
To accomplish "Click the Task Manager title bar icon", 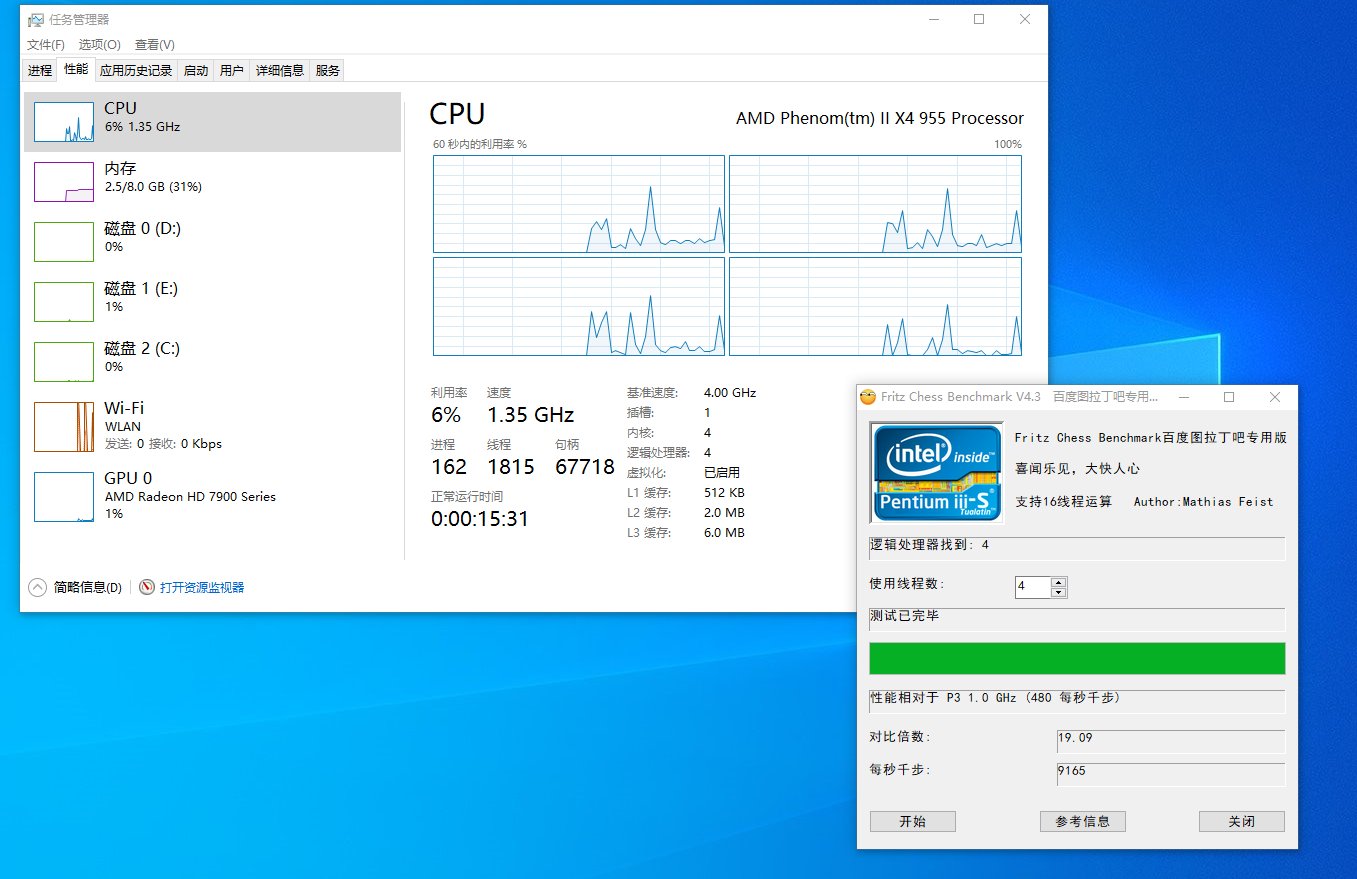I will tap(35, 19).
